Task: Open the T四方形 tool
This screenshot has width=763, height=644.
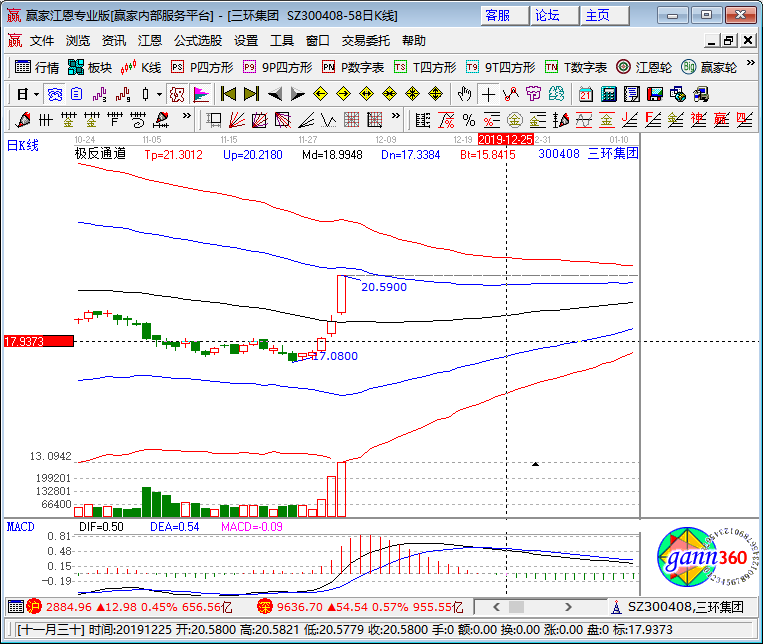Action: (x=425, y=67)
